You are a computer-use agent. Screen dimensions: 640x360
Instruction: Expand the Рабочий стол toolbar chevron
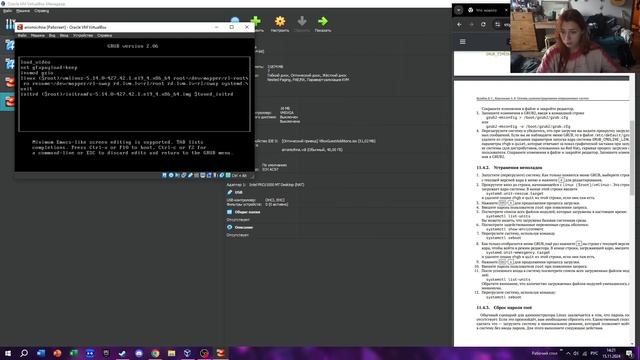click(x=561, y=350)
